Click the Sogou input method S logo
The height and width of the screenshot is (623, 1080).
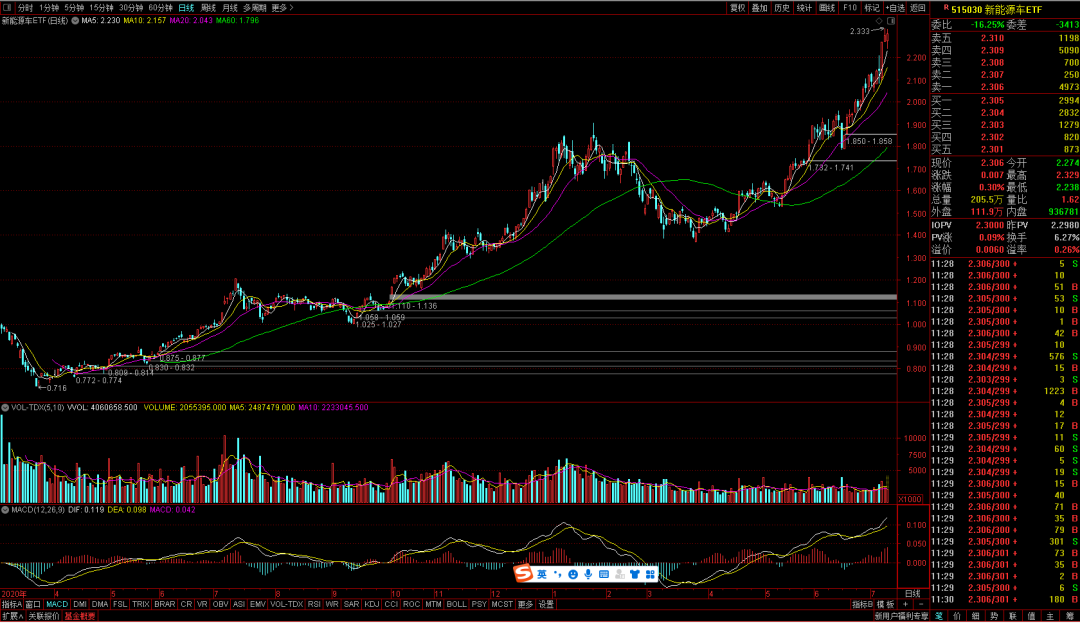tap(523, 573)
